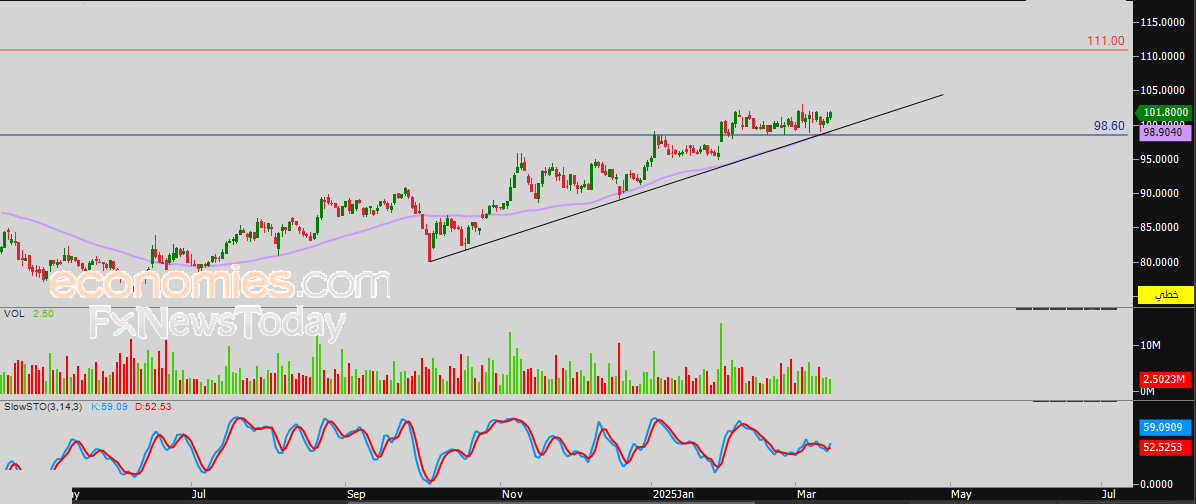Click the 2025Jan label on time axis
Viewport: 1196px width, 504px height.
pyautogui.click(x=672, y=494)
